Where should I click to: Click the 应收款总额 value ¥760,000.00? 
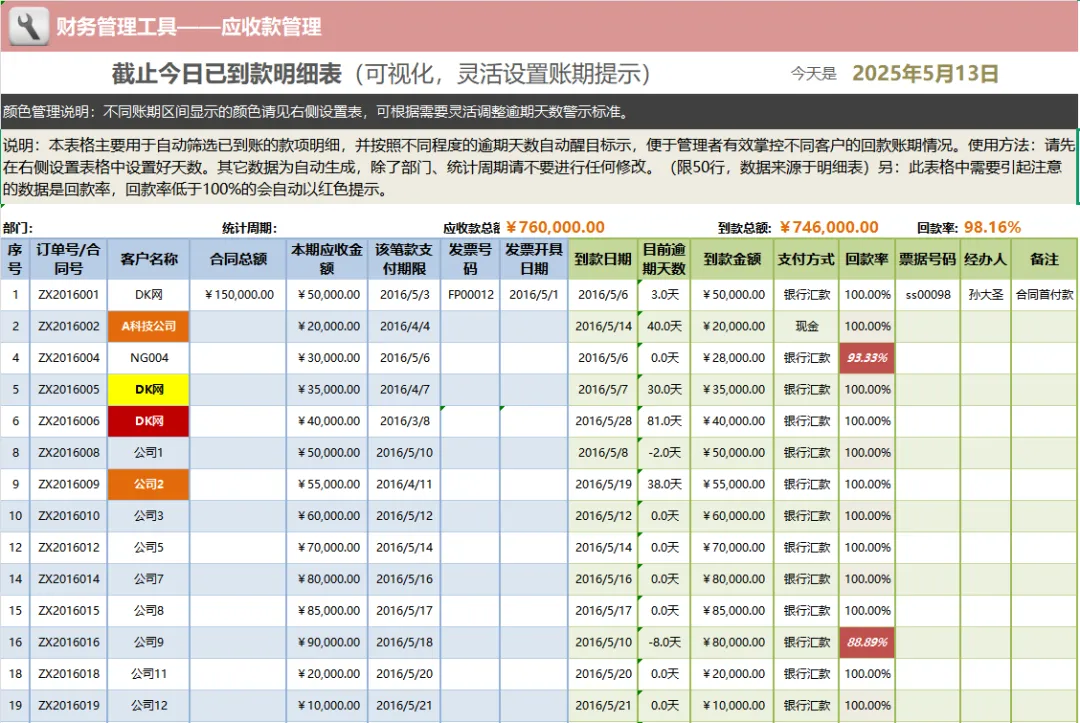[x=555, y=227]
